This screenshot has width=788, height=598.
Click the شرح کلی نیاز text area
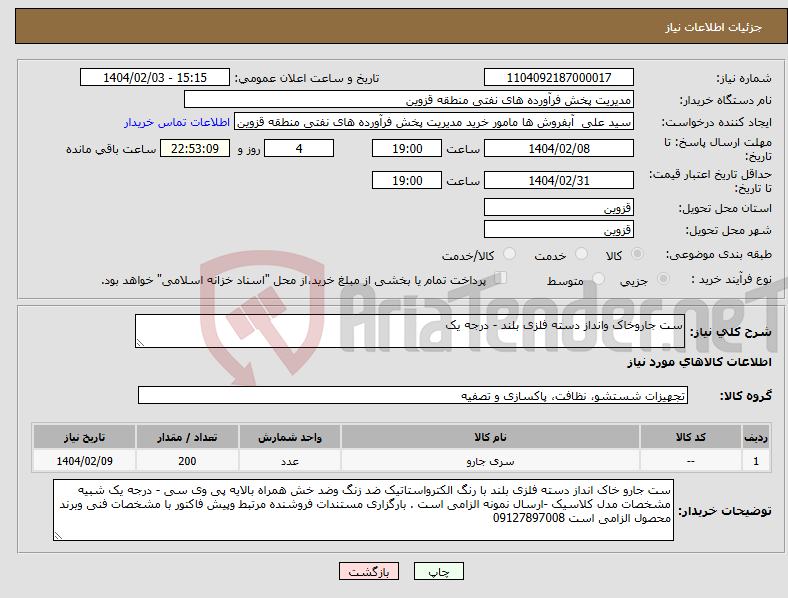(410, 331)
